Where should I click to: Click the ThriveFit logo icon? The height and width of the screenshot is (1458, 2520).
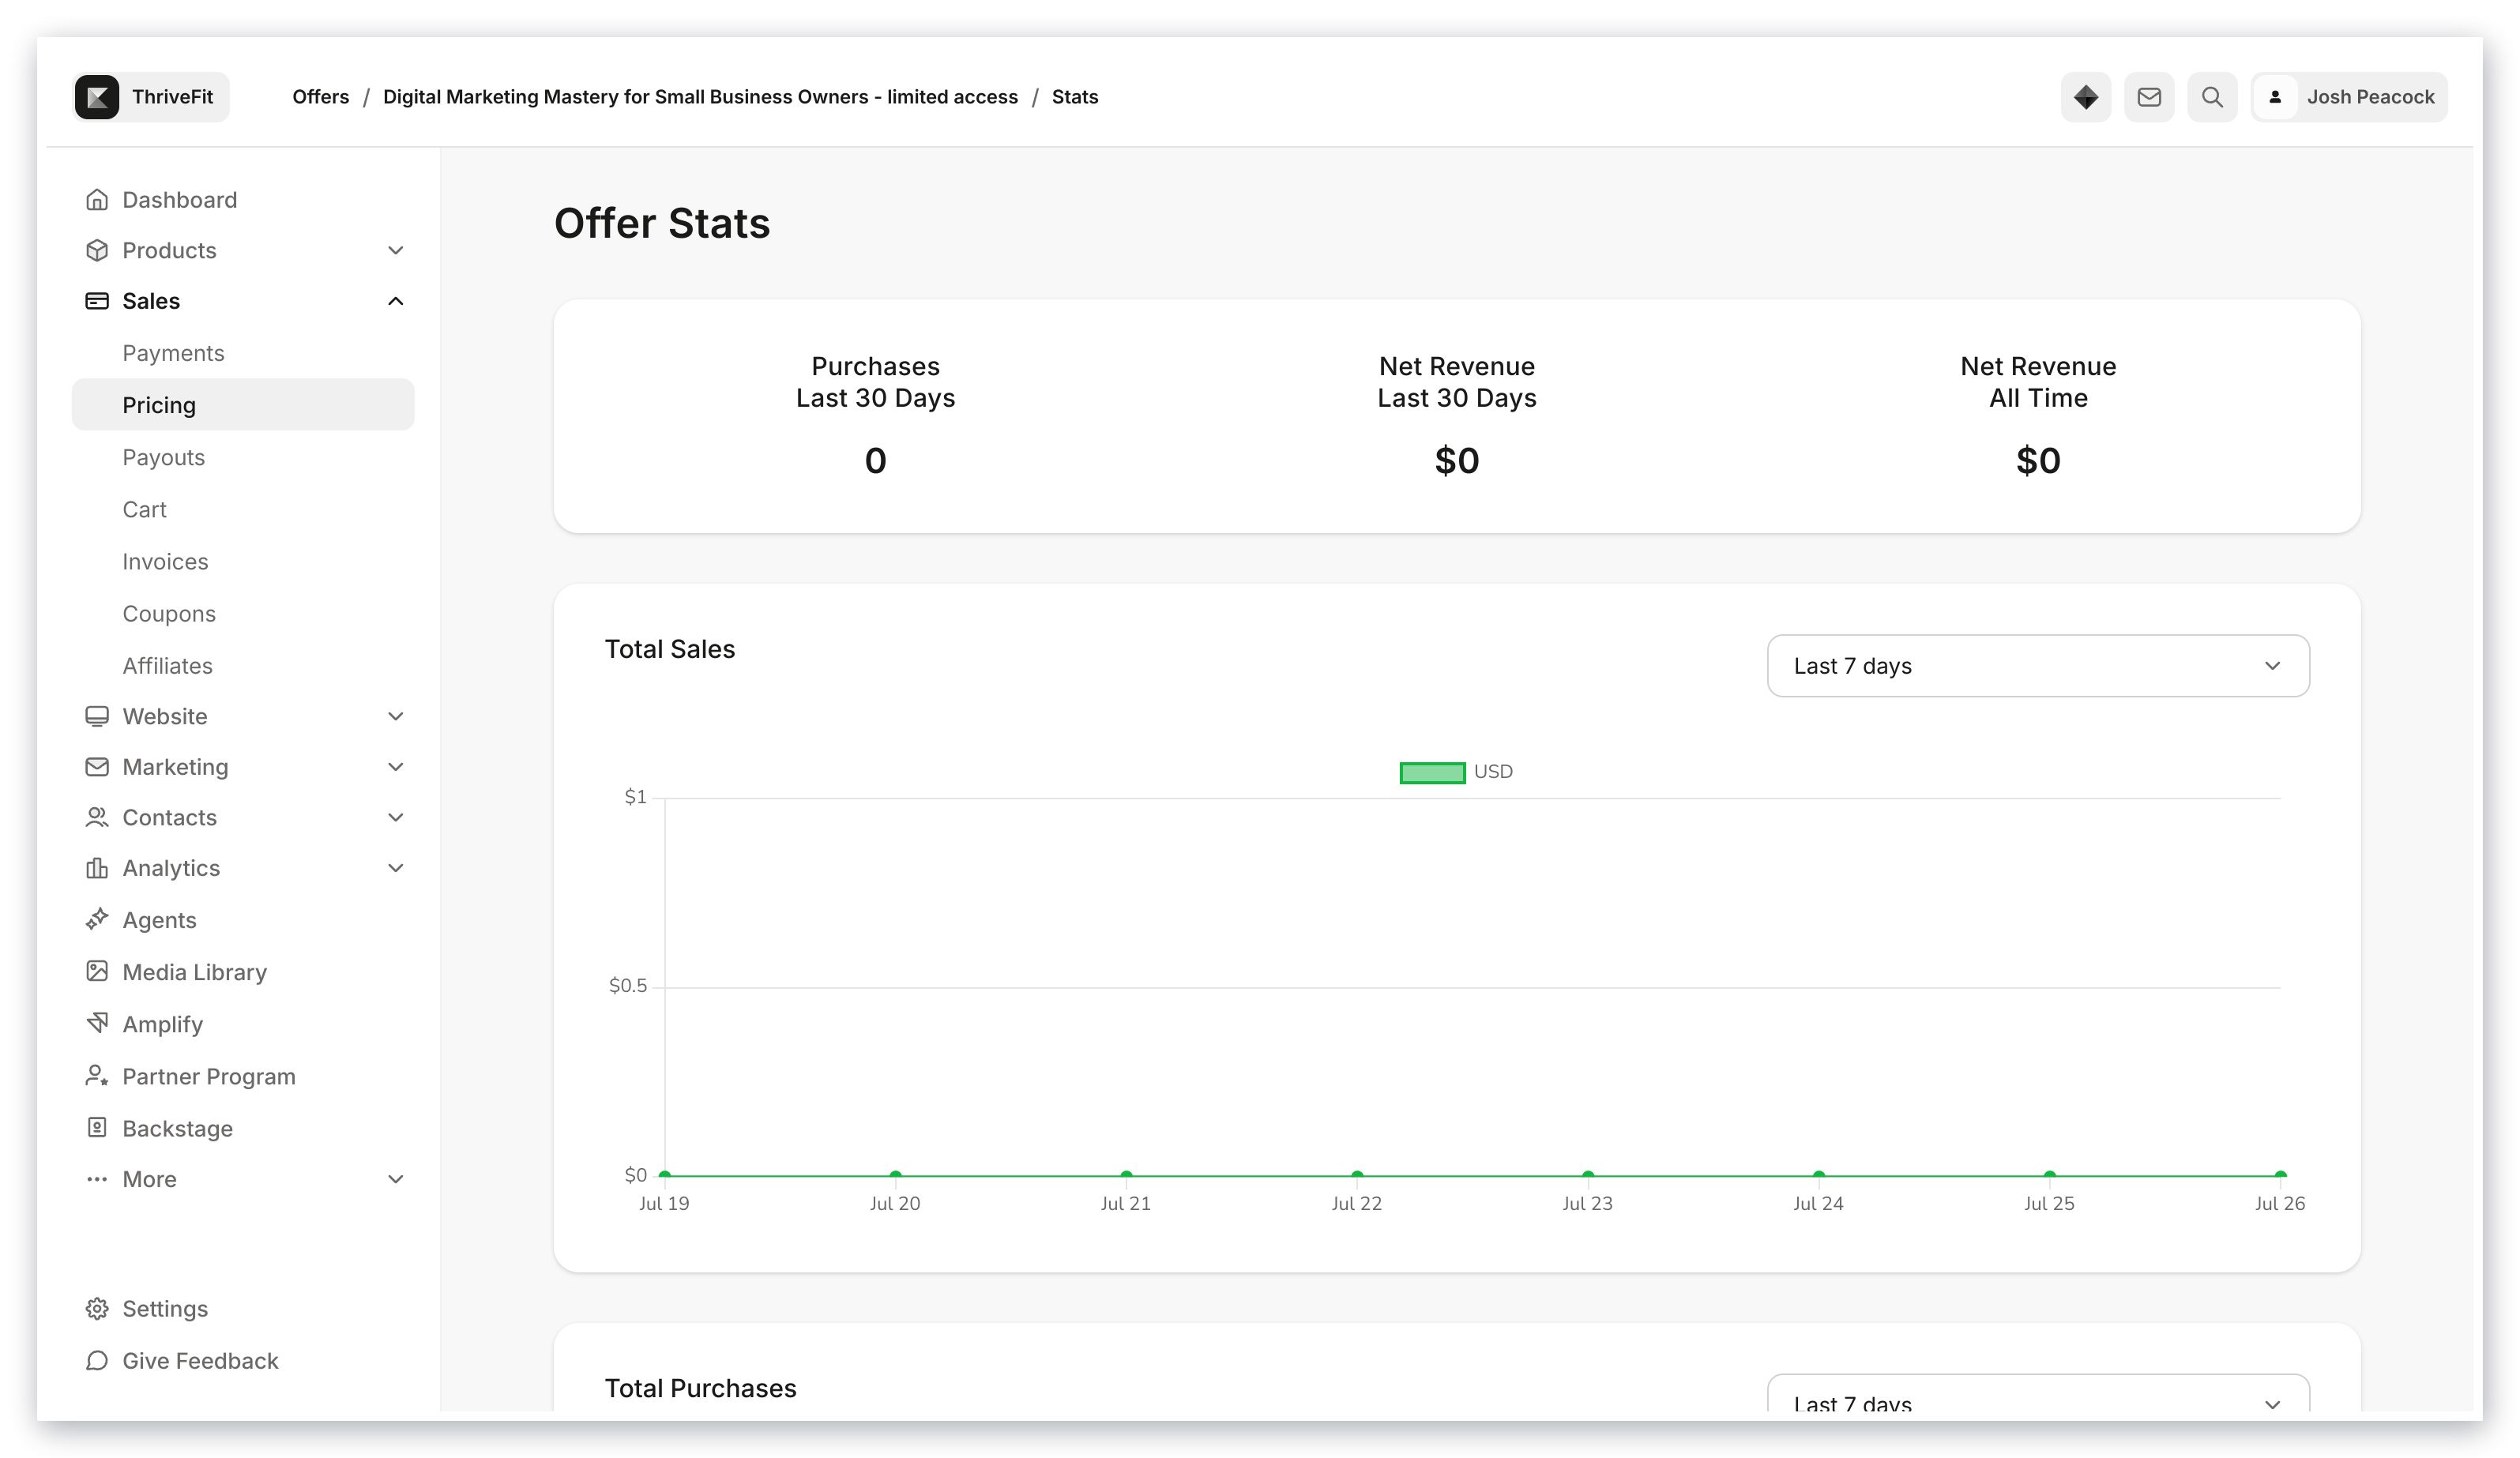pyautogui.click(x=97, y=97)
